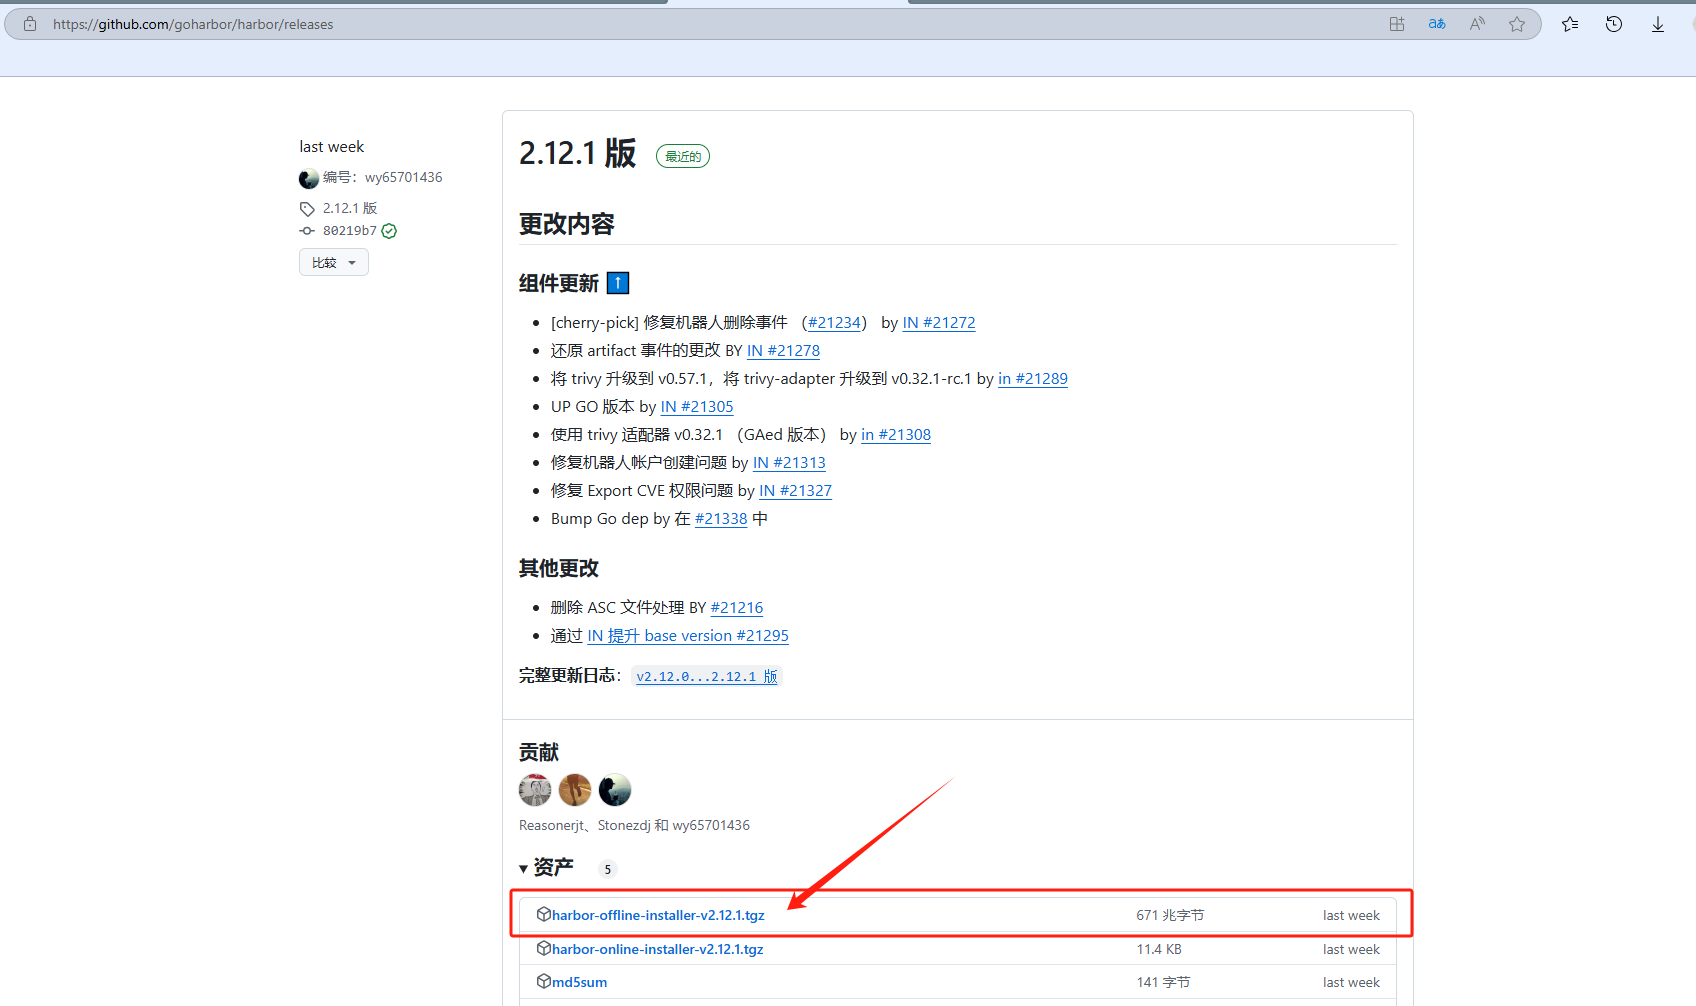Image resolution: width=1696 pixels, height=1006 pixels.
Task: Click the last week date in sidebar
Action: [x=331, y=146]
